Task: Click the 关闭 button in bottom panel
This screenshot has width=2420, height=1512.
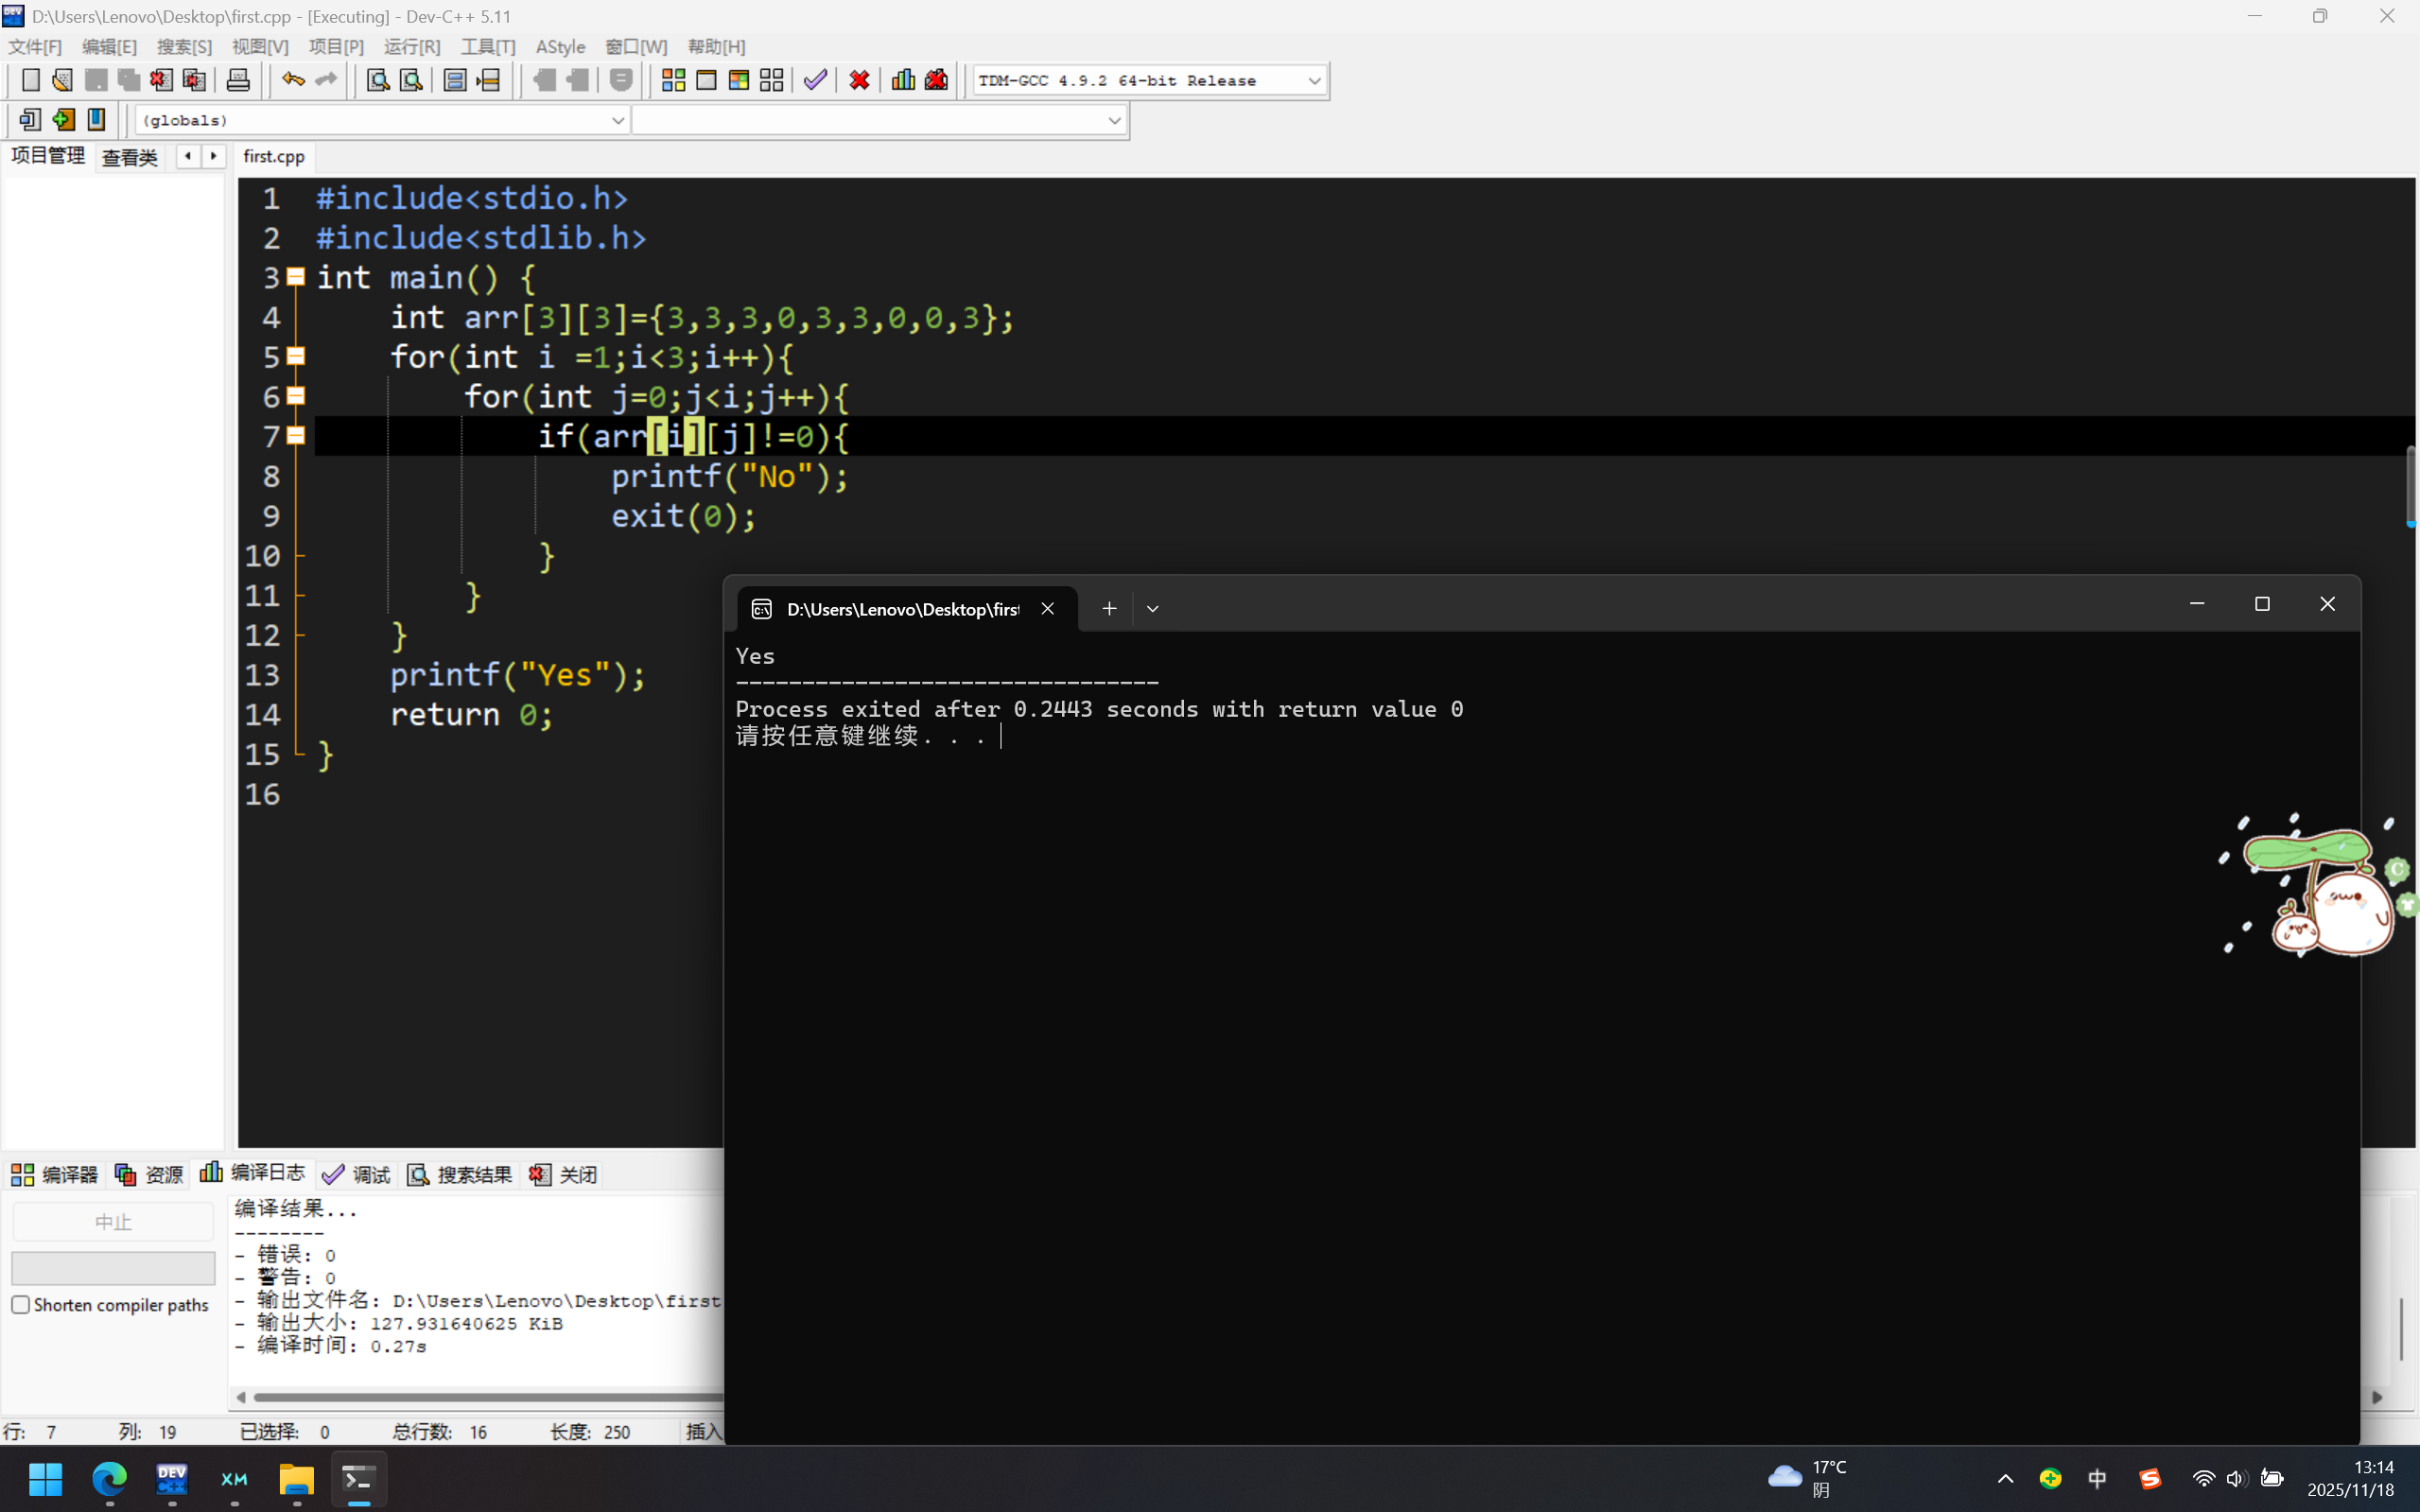Action: coord(564,1174)
